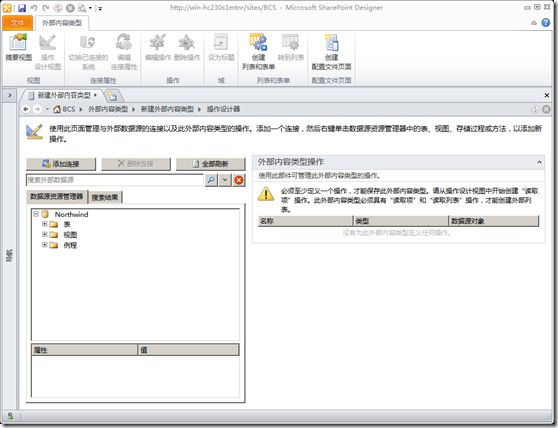Select the 操作设计视图 ribbon button
558x428 pixels.
click(x=48, y=52)
